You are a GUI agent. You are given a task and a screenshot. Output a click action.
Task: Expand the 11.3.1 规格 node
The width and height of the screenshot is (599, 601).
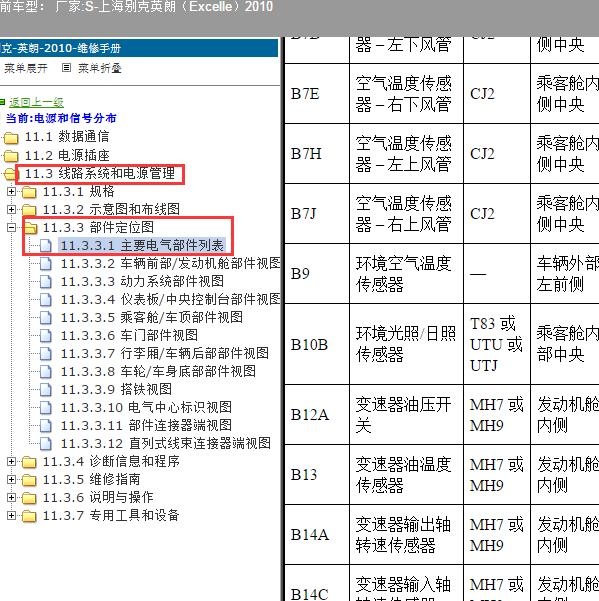coord(11,191)
